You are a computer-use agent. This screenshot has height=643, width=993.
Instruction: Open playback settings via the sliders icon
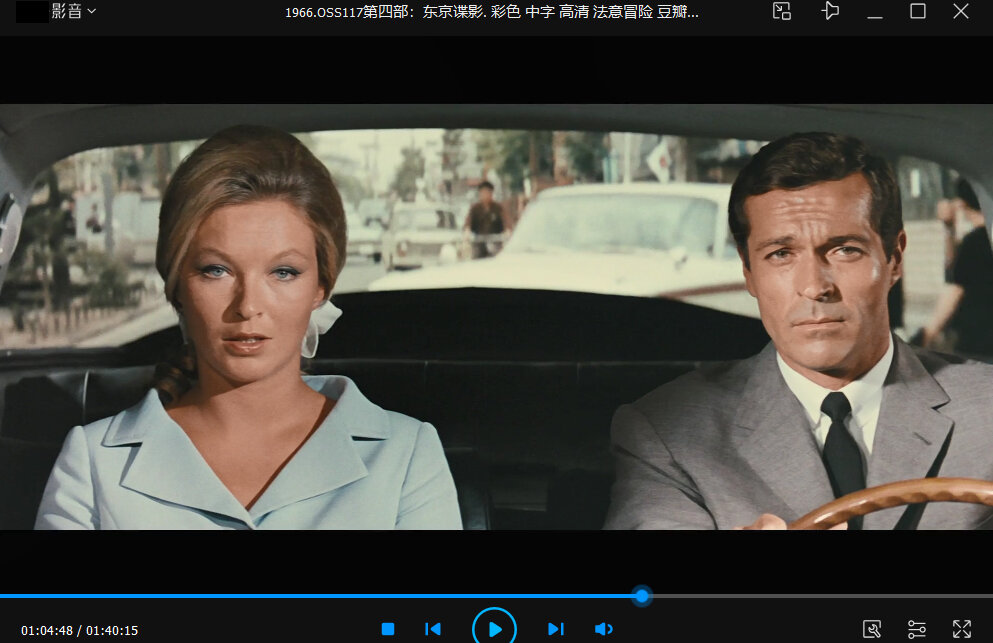916,629
